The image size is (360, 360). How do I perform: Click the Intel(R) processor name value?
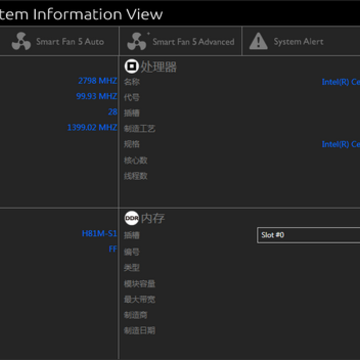point(341,82)
